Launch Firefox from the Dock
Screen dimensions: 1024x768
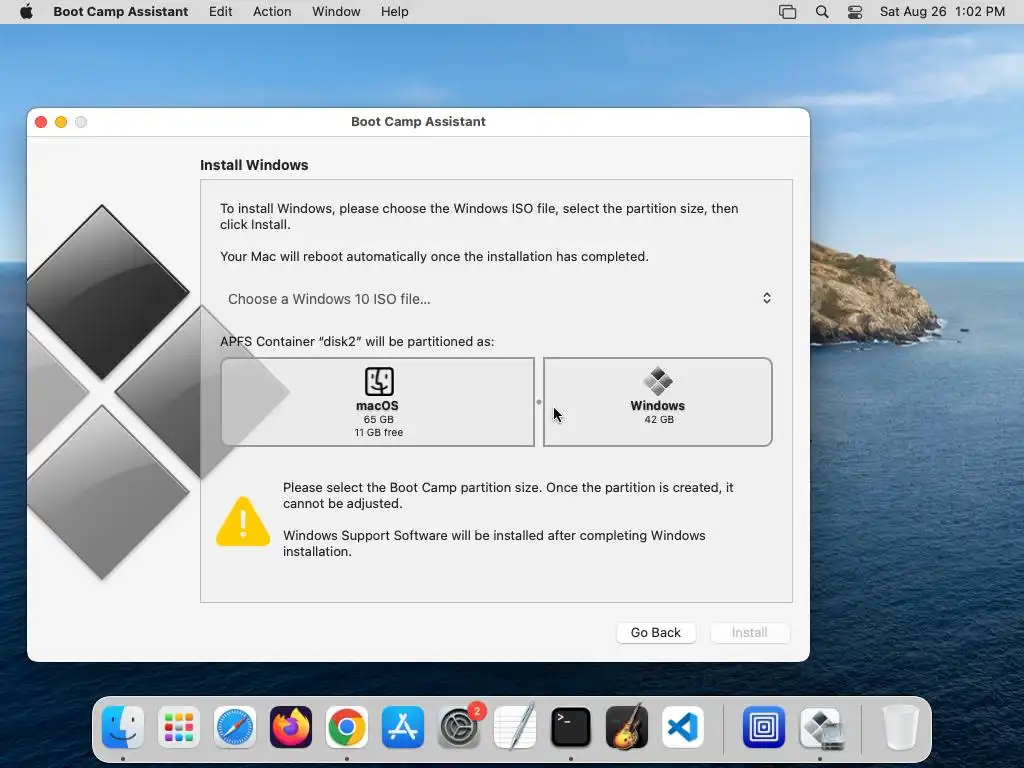click(x=291, y=727)
